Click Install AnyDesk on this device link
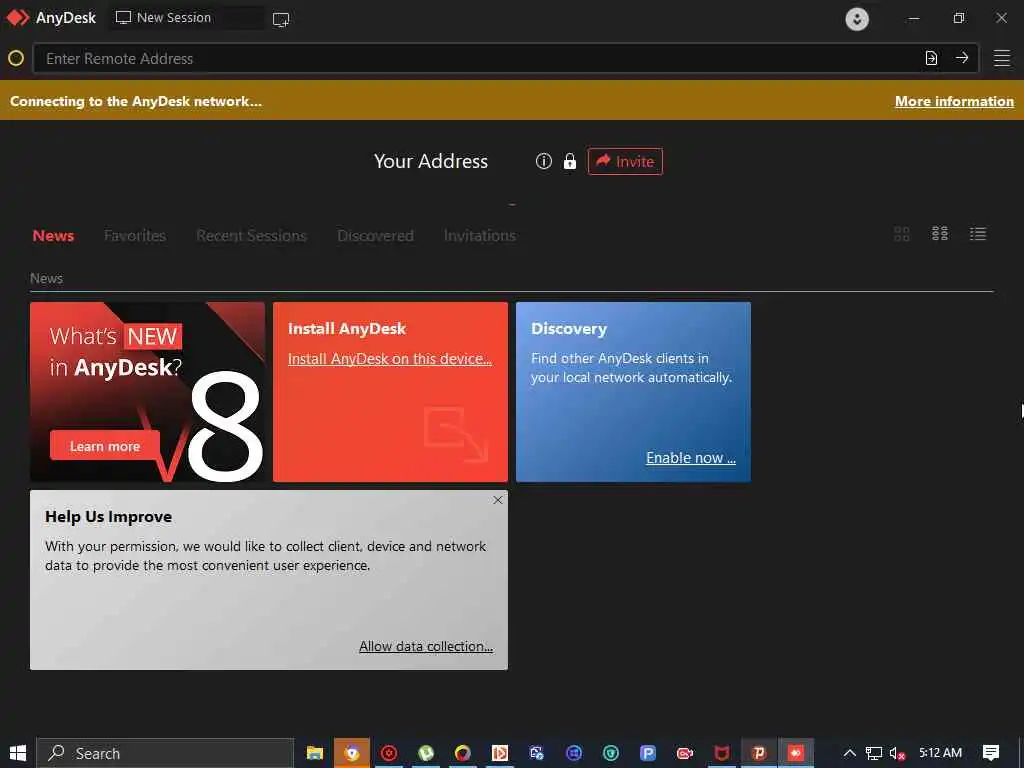The width and height of the screenshot is (1024, 768). tap(390, 359)
